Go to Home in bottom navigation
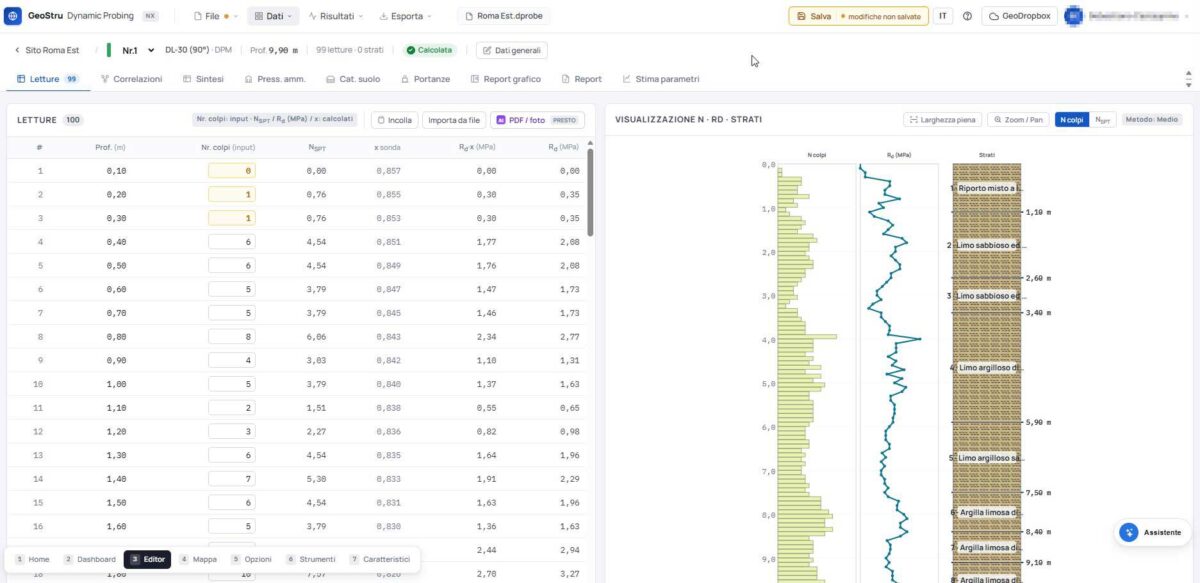This screenshot has height=583, width=1200. pyautogui.click(x=32, y=559)
